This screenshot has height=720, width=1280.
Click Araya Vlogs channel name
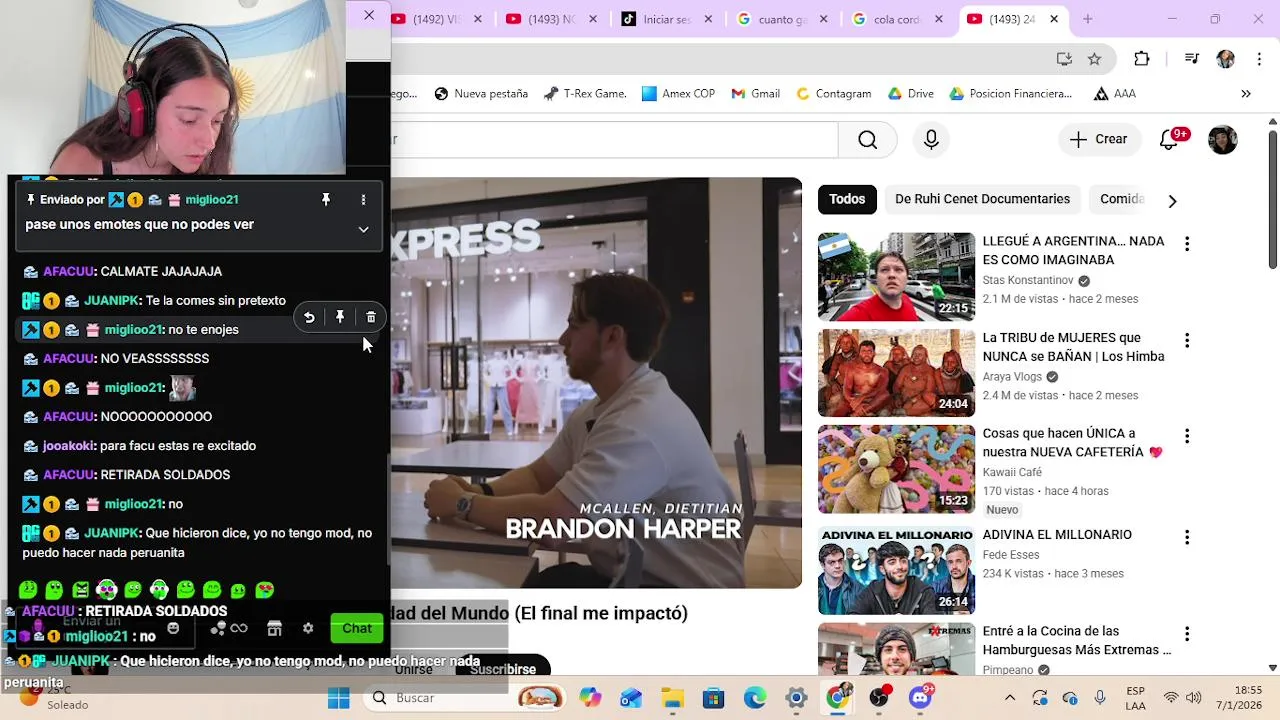click(x=1012, y=377)
